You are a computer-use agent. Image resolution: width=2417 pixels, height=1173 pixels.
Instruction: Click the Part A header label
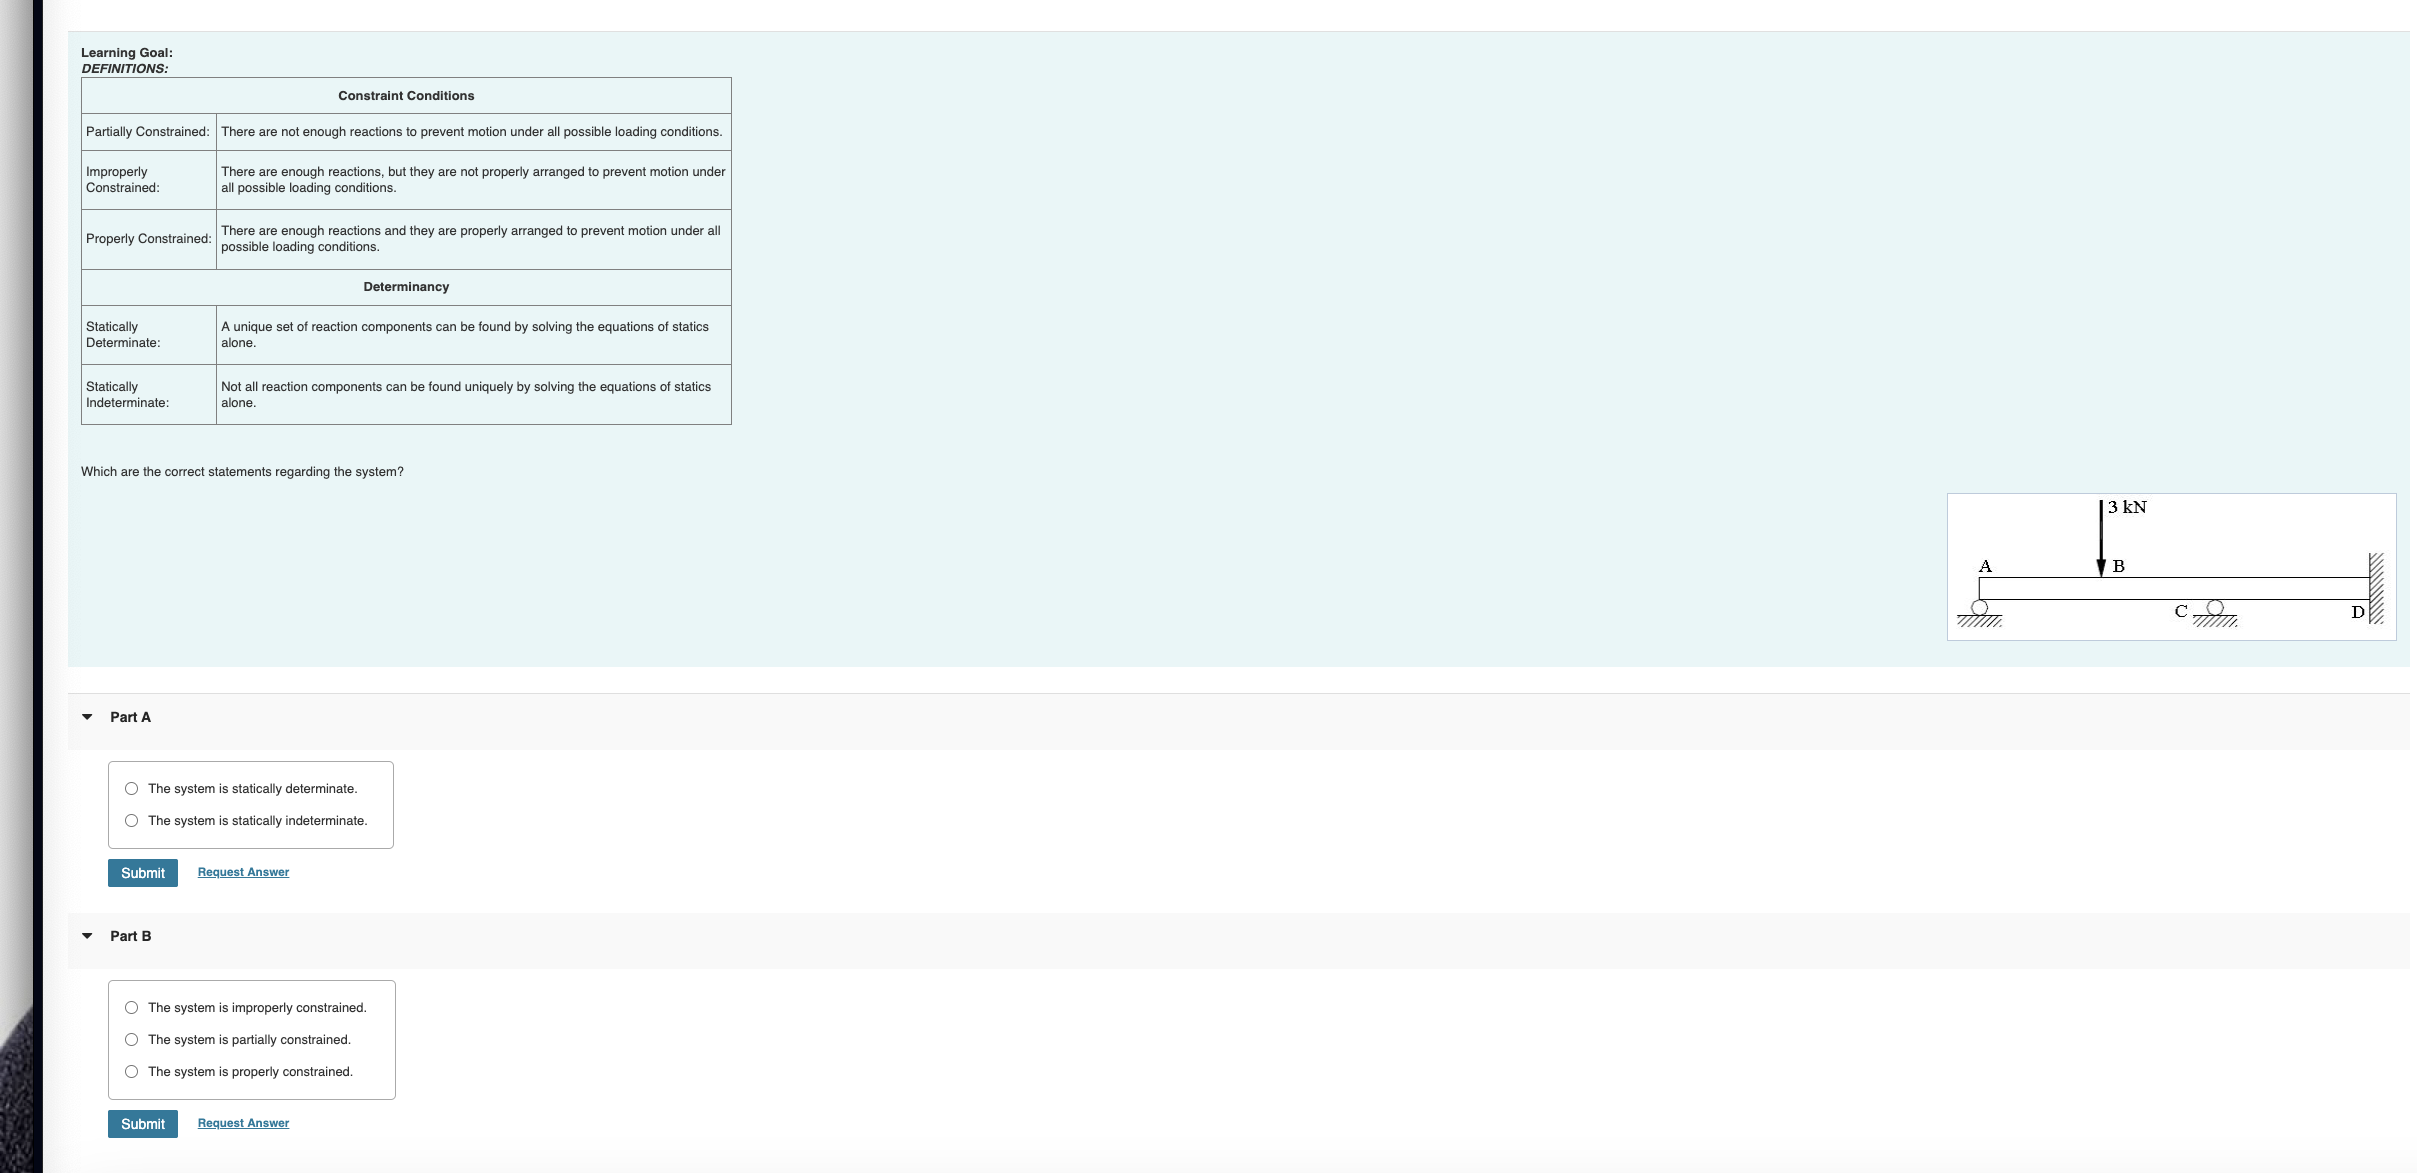tap(130, 717)
